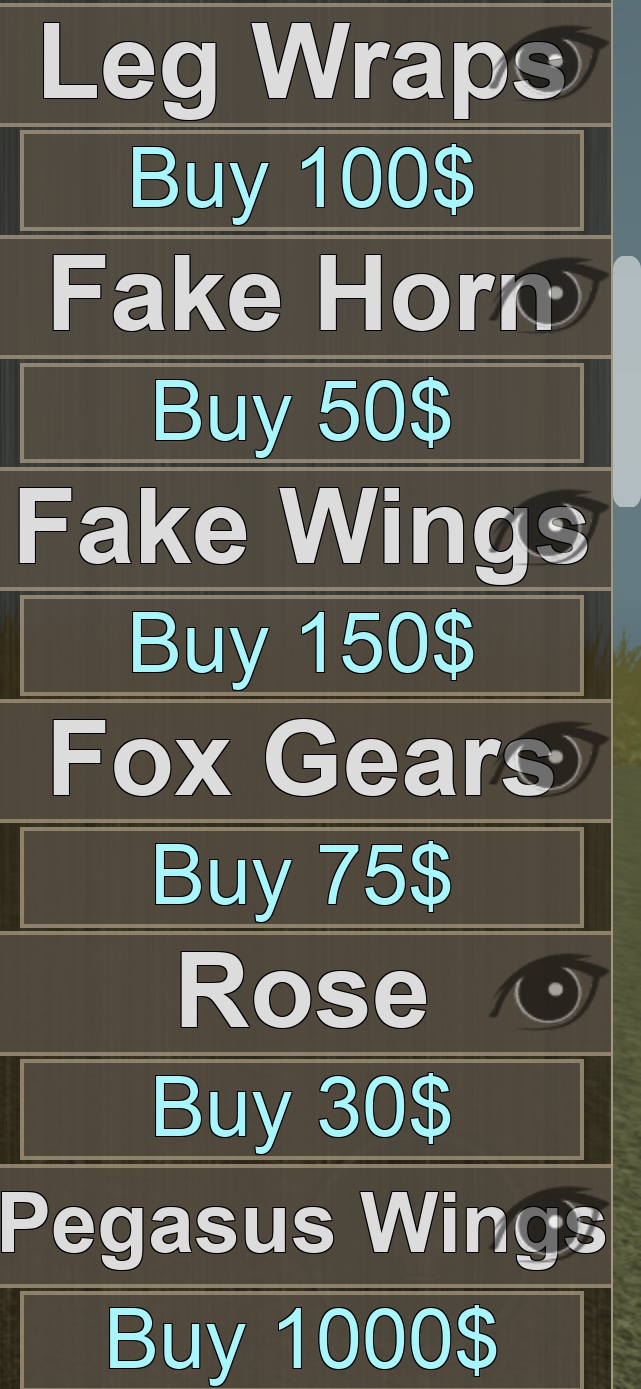Buy Leg Wraps for 100$
The image size is (641, 1389).
(302, 181)
